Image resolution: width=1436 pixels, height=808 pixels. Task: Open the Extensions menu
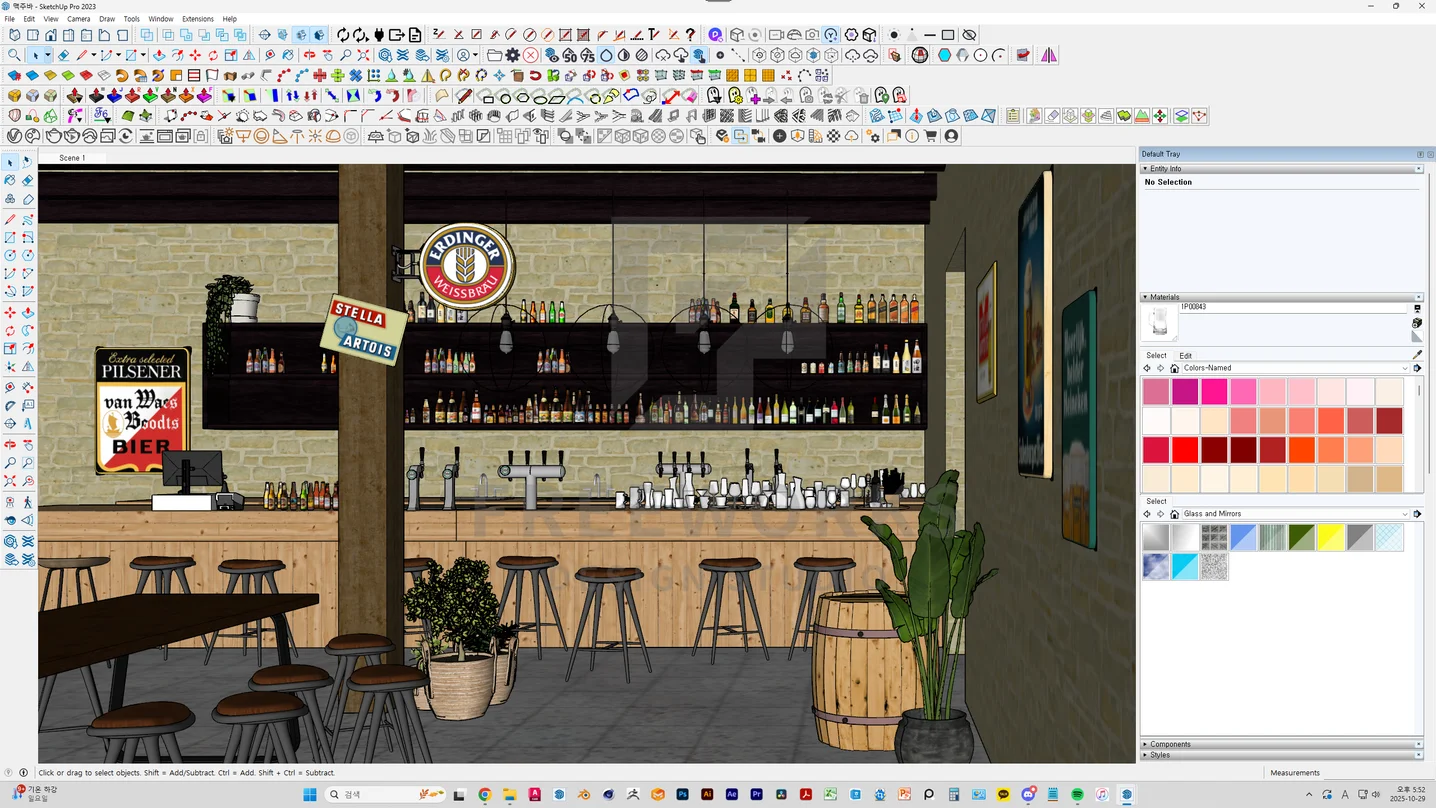pos(197,19)
